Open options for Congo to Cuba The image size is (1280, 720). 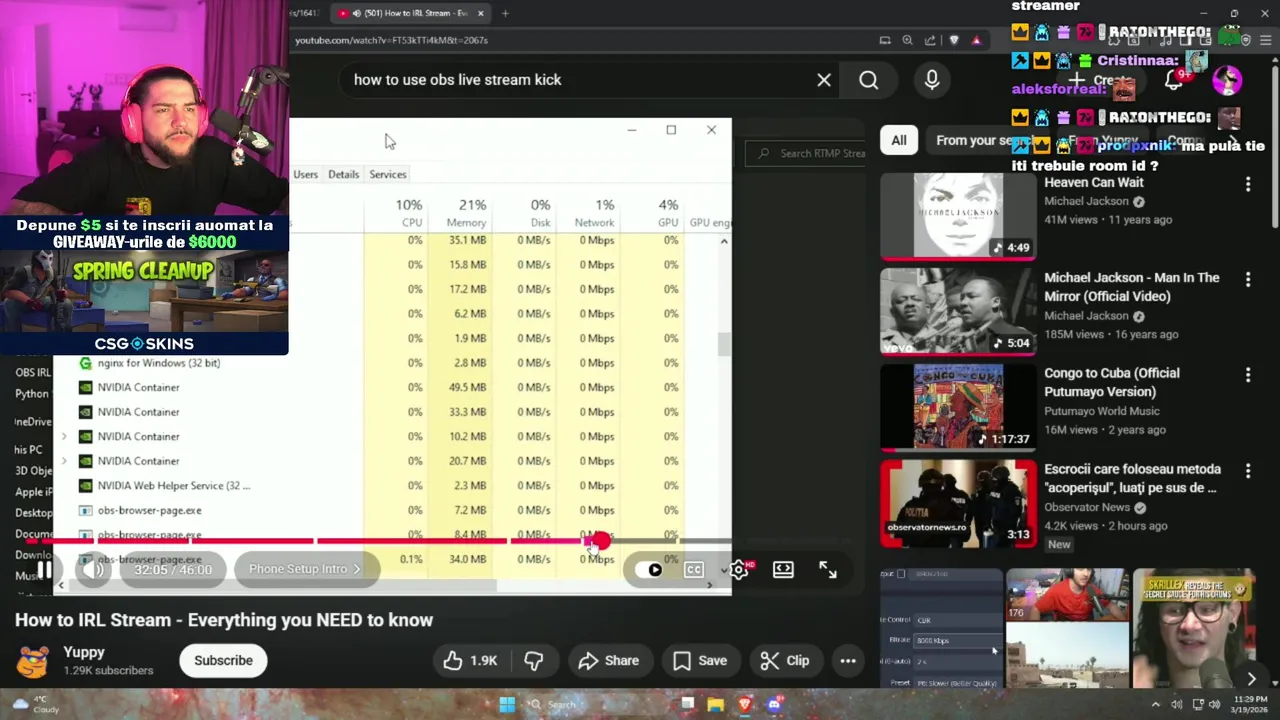tap(1248, 375)
